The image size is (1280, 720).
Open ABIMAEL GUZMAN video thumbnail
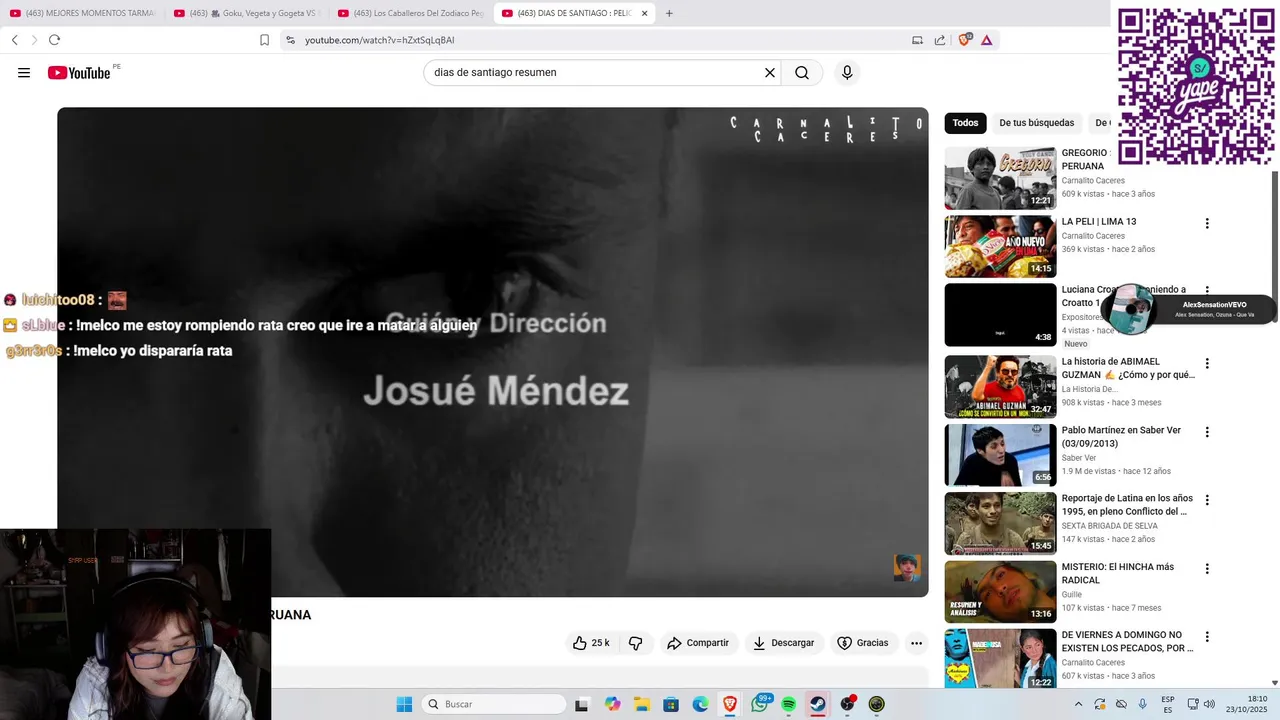click(1000, 387)
